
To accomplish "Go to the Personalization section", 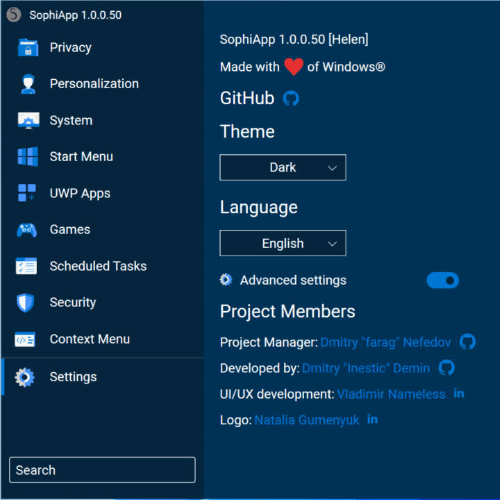I will (94, 84).
